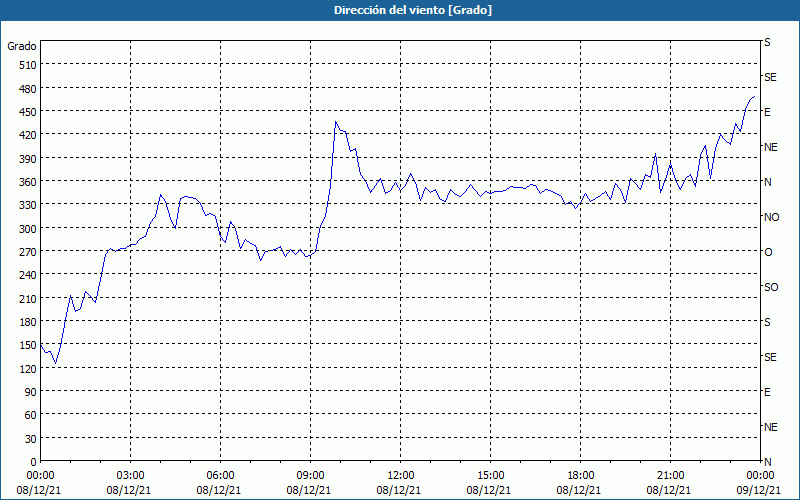Select the 08/12/21 date beneath 12:00
800x500 pixels.
coord(401,490)
